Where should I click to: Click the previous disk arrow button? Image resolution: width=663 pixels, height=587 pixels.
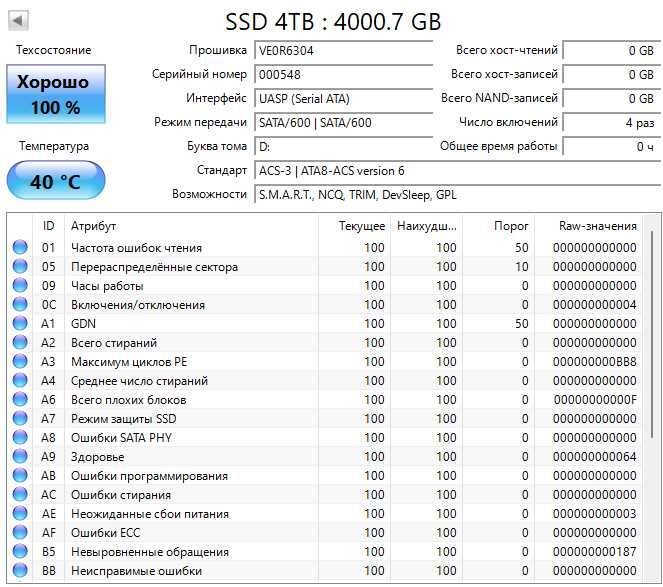pos(18,21)
